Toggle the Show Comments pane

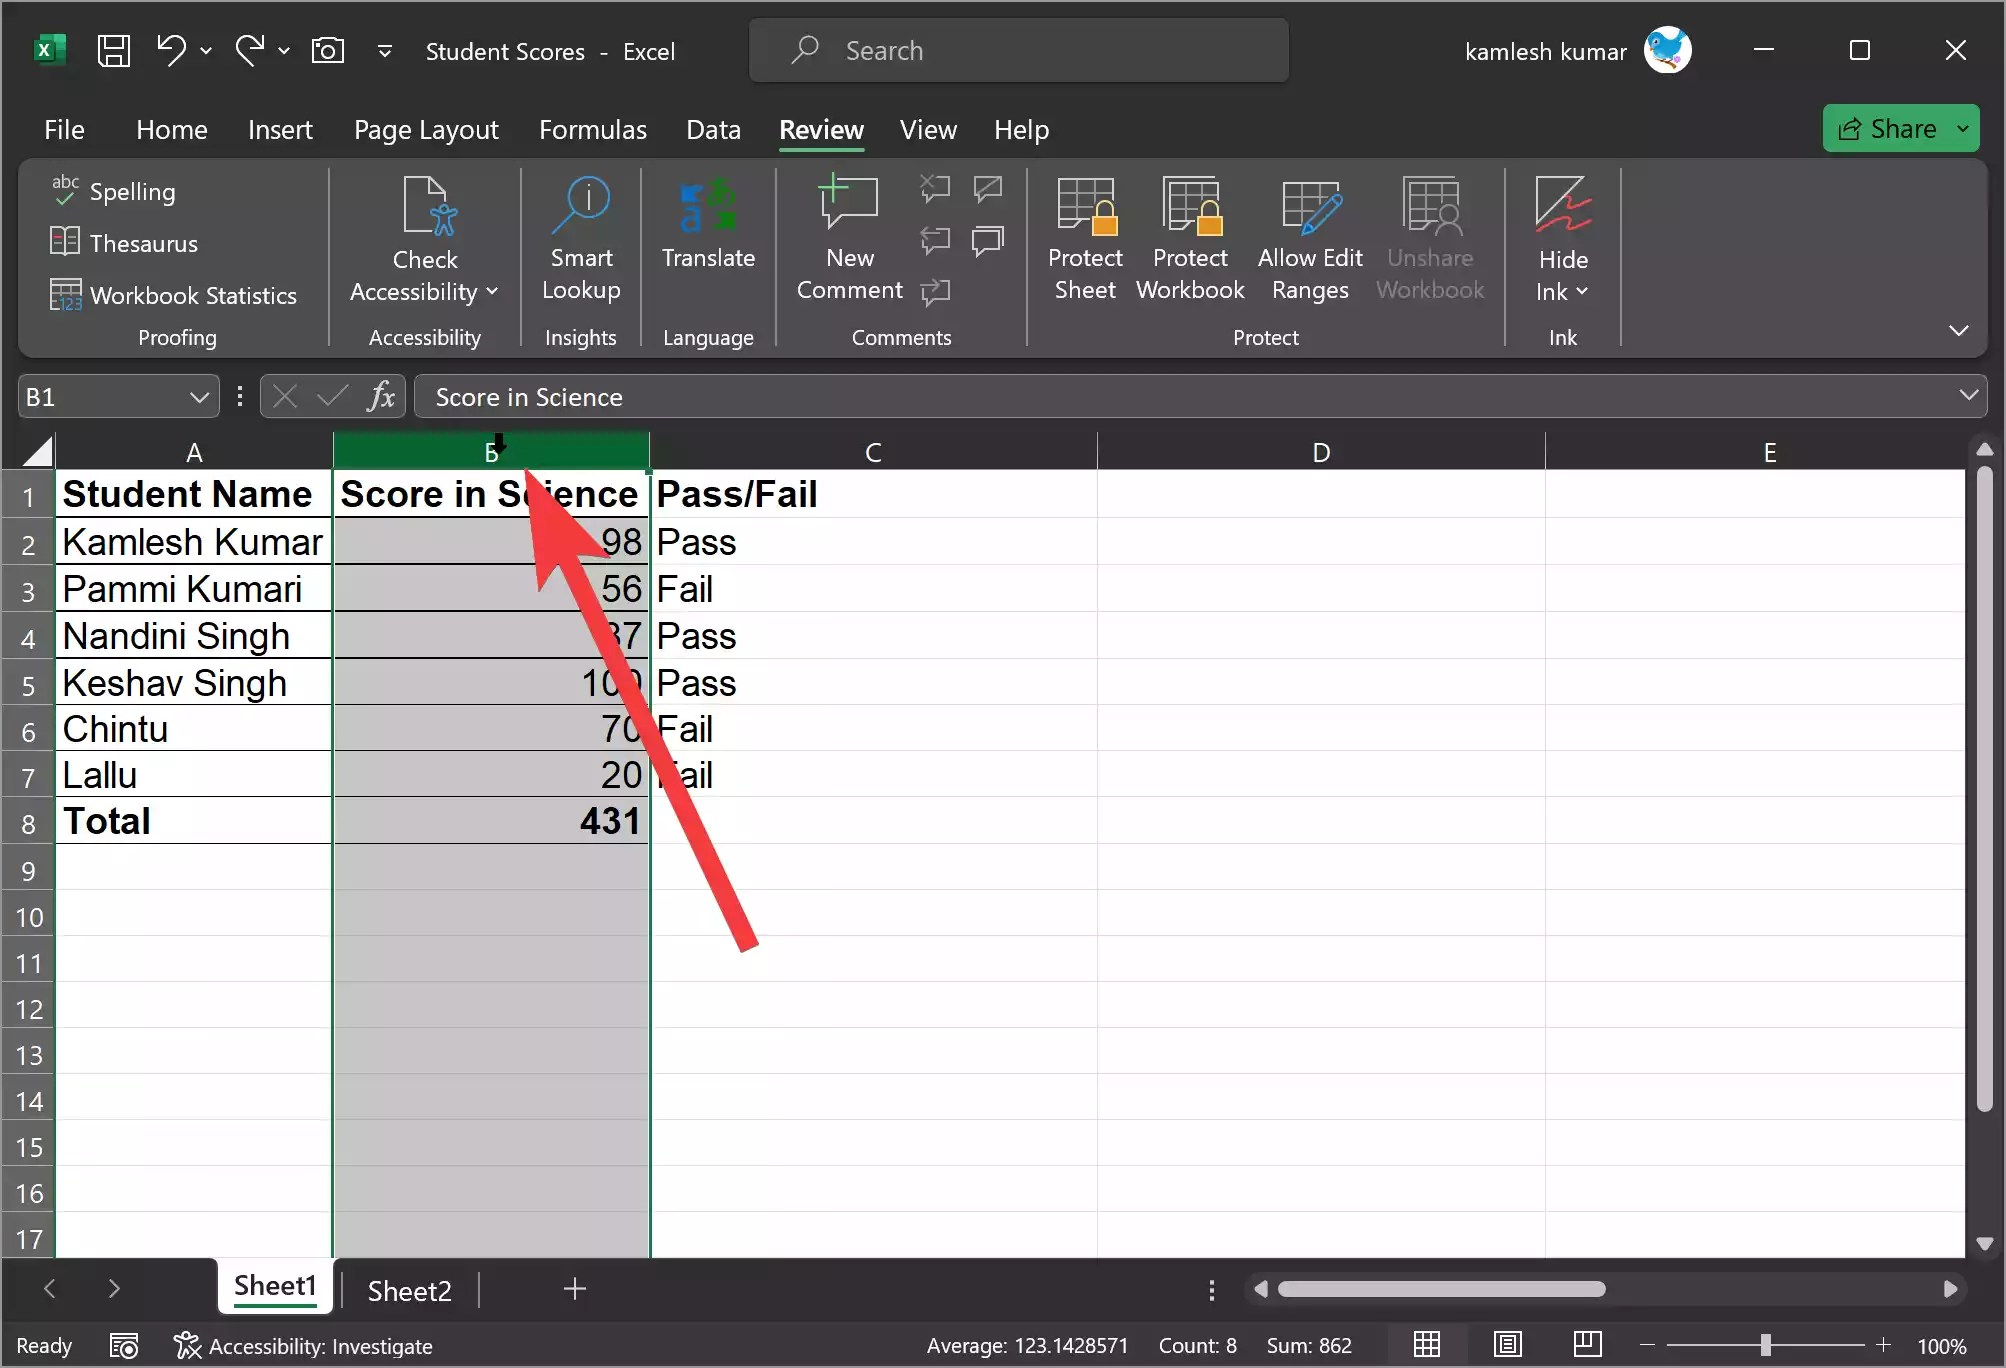(988, 240)
